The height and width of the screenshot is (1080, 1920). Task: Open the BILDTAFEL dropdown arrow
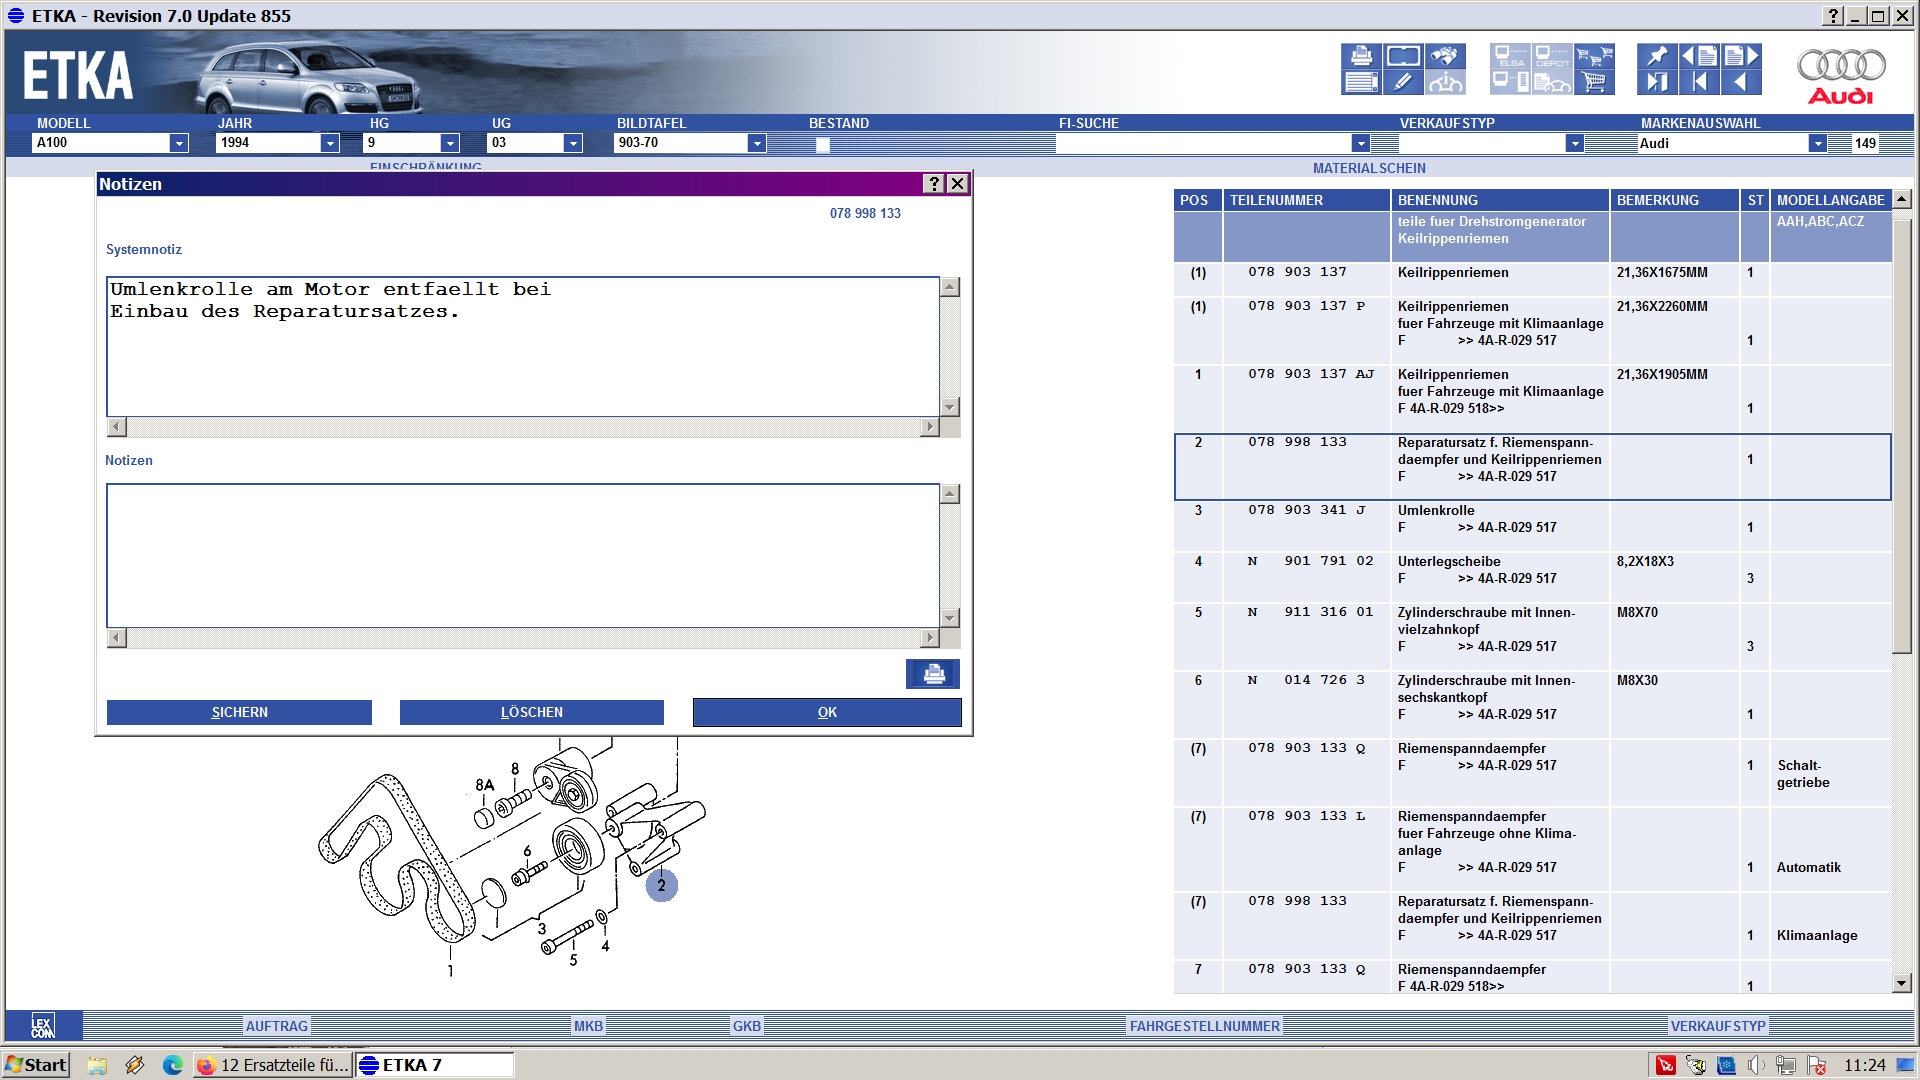[757, 143]
